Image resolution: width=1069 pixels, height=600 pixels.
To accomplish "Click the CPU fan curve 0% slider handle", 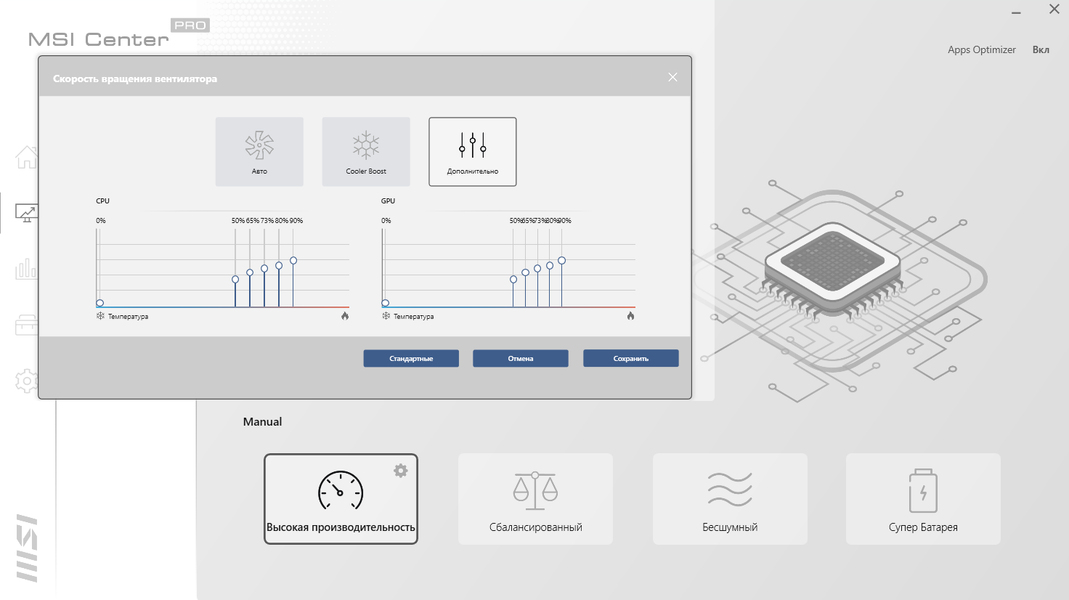I will (x=100, y=303).
